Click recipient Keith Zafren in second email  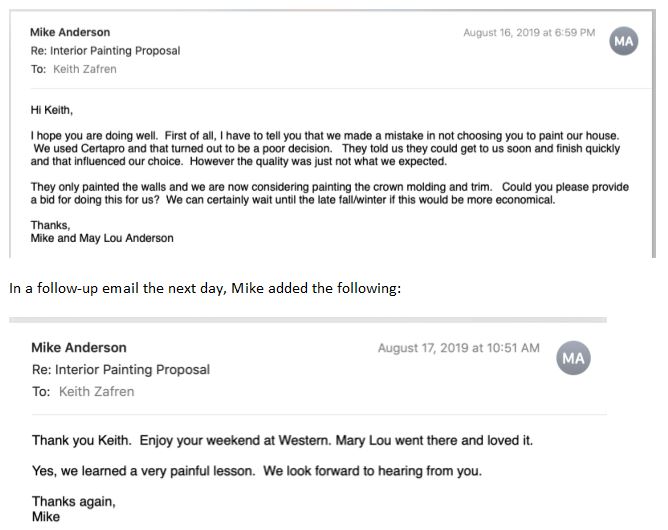pyautogui.click(x=96, y=392)
